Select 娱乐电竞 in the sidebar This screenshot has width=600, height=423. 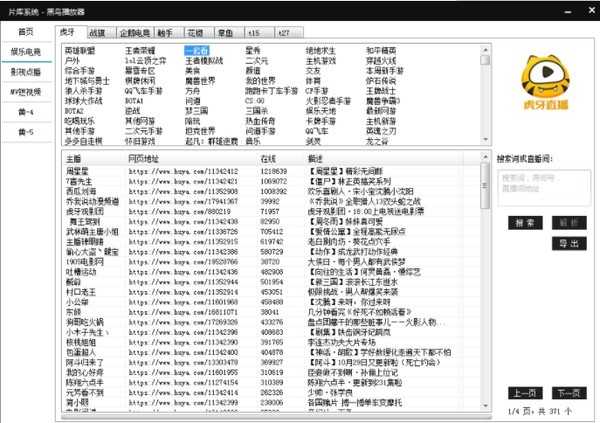click(x=26, y=52)
